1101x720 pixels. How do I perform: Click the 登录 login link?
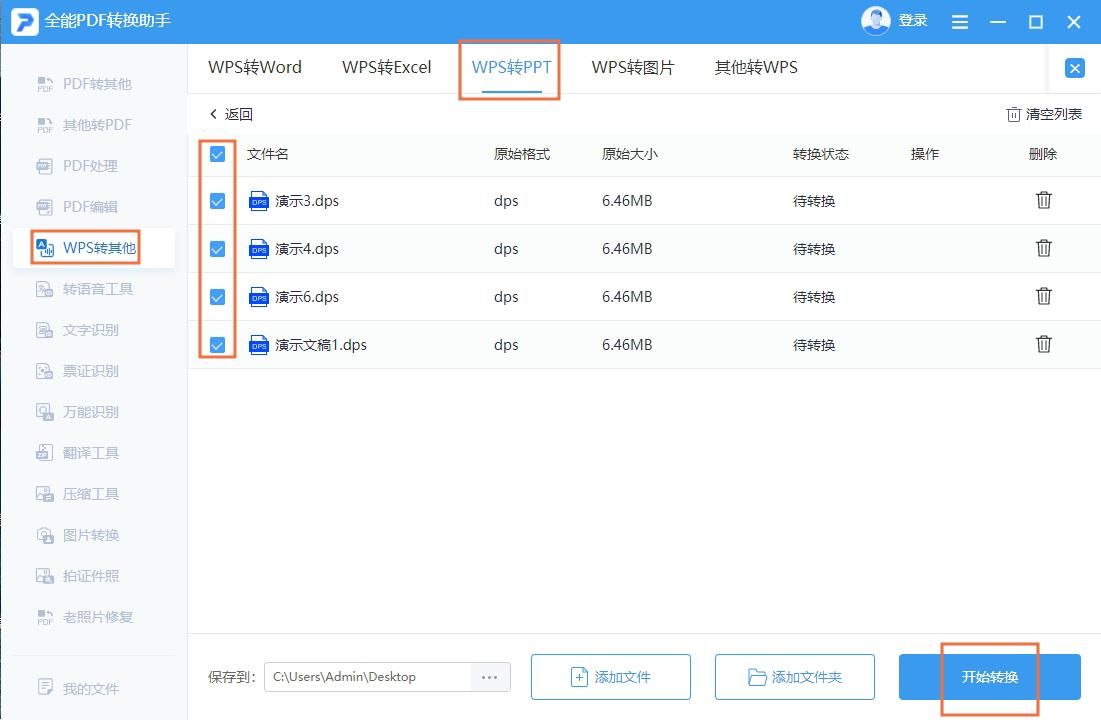[x=913, y=20]
